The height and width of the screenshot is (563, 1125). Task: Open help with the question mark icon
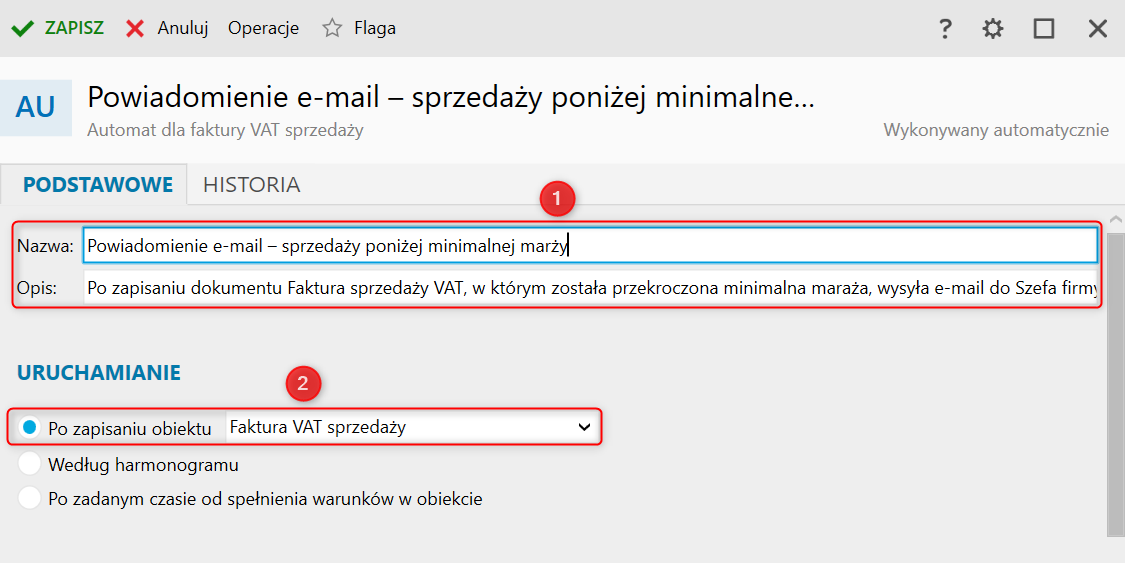click(x=944, y=29)
